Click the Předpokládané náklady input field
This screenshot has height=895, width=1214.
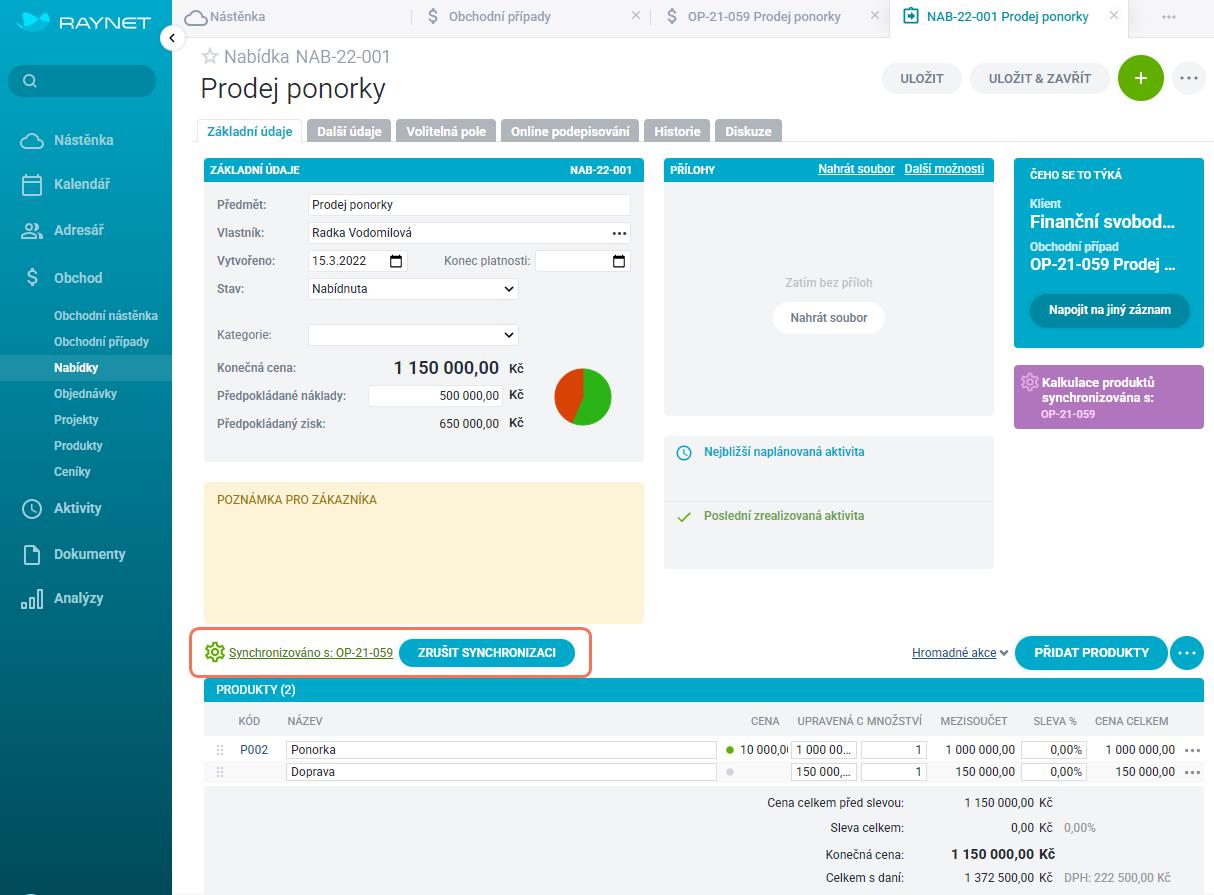click(435, 396)
